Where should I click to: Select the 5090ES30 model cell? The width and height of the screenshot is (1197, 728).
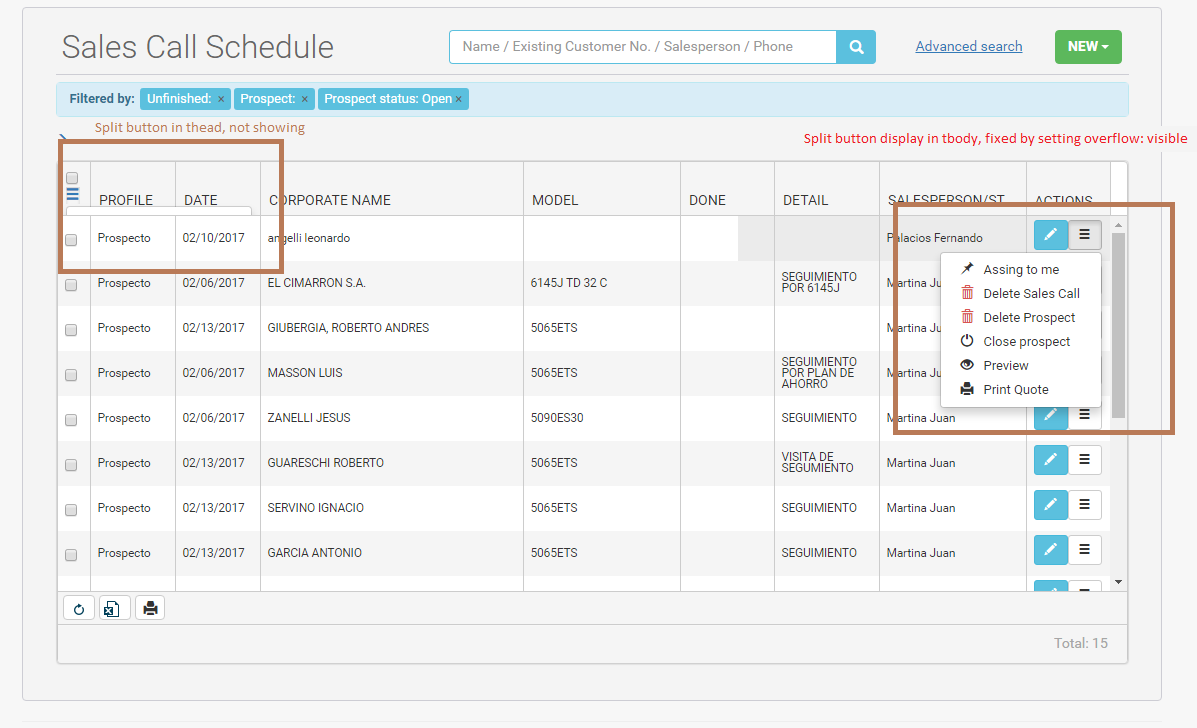tap(602, 418)
